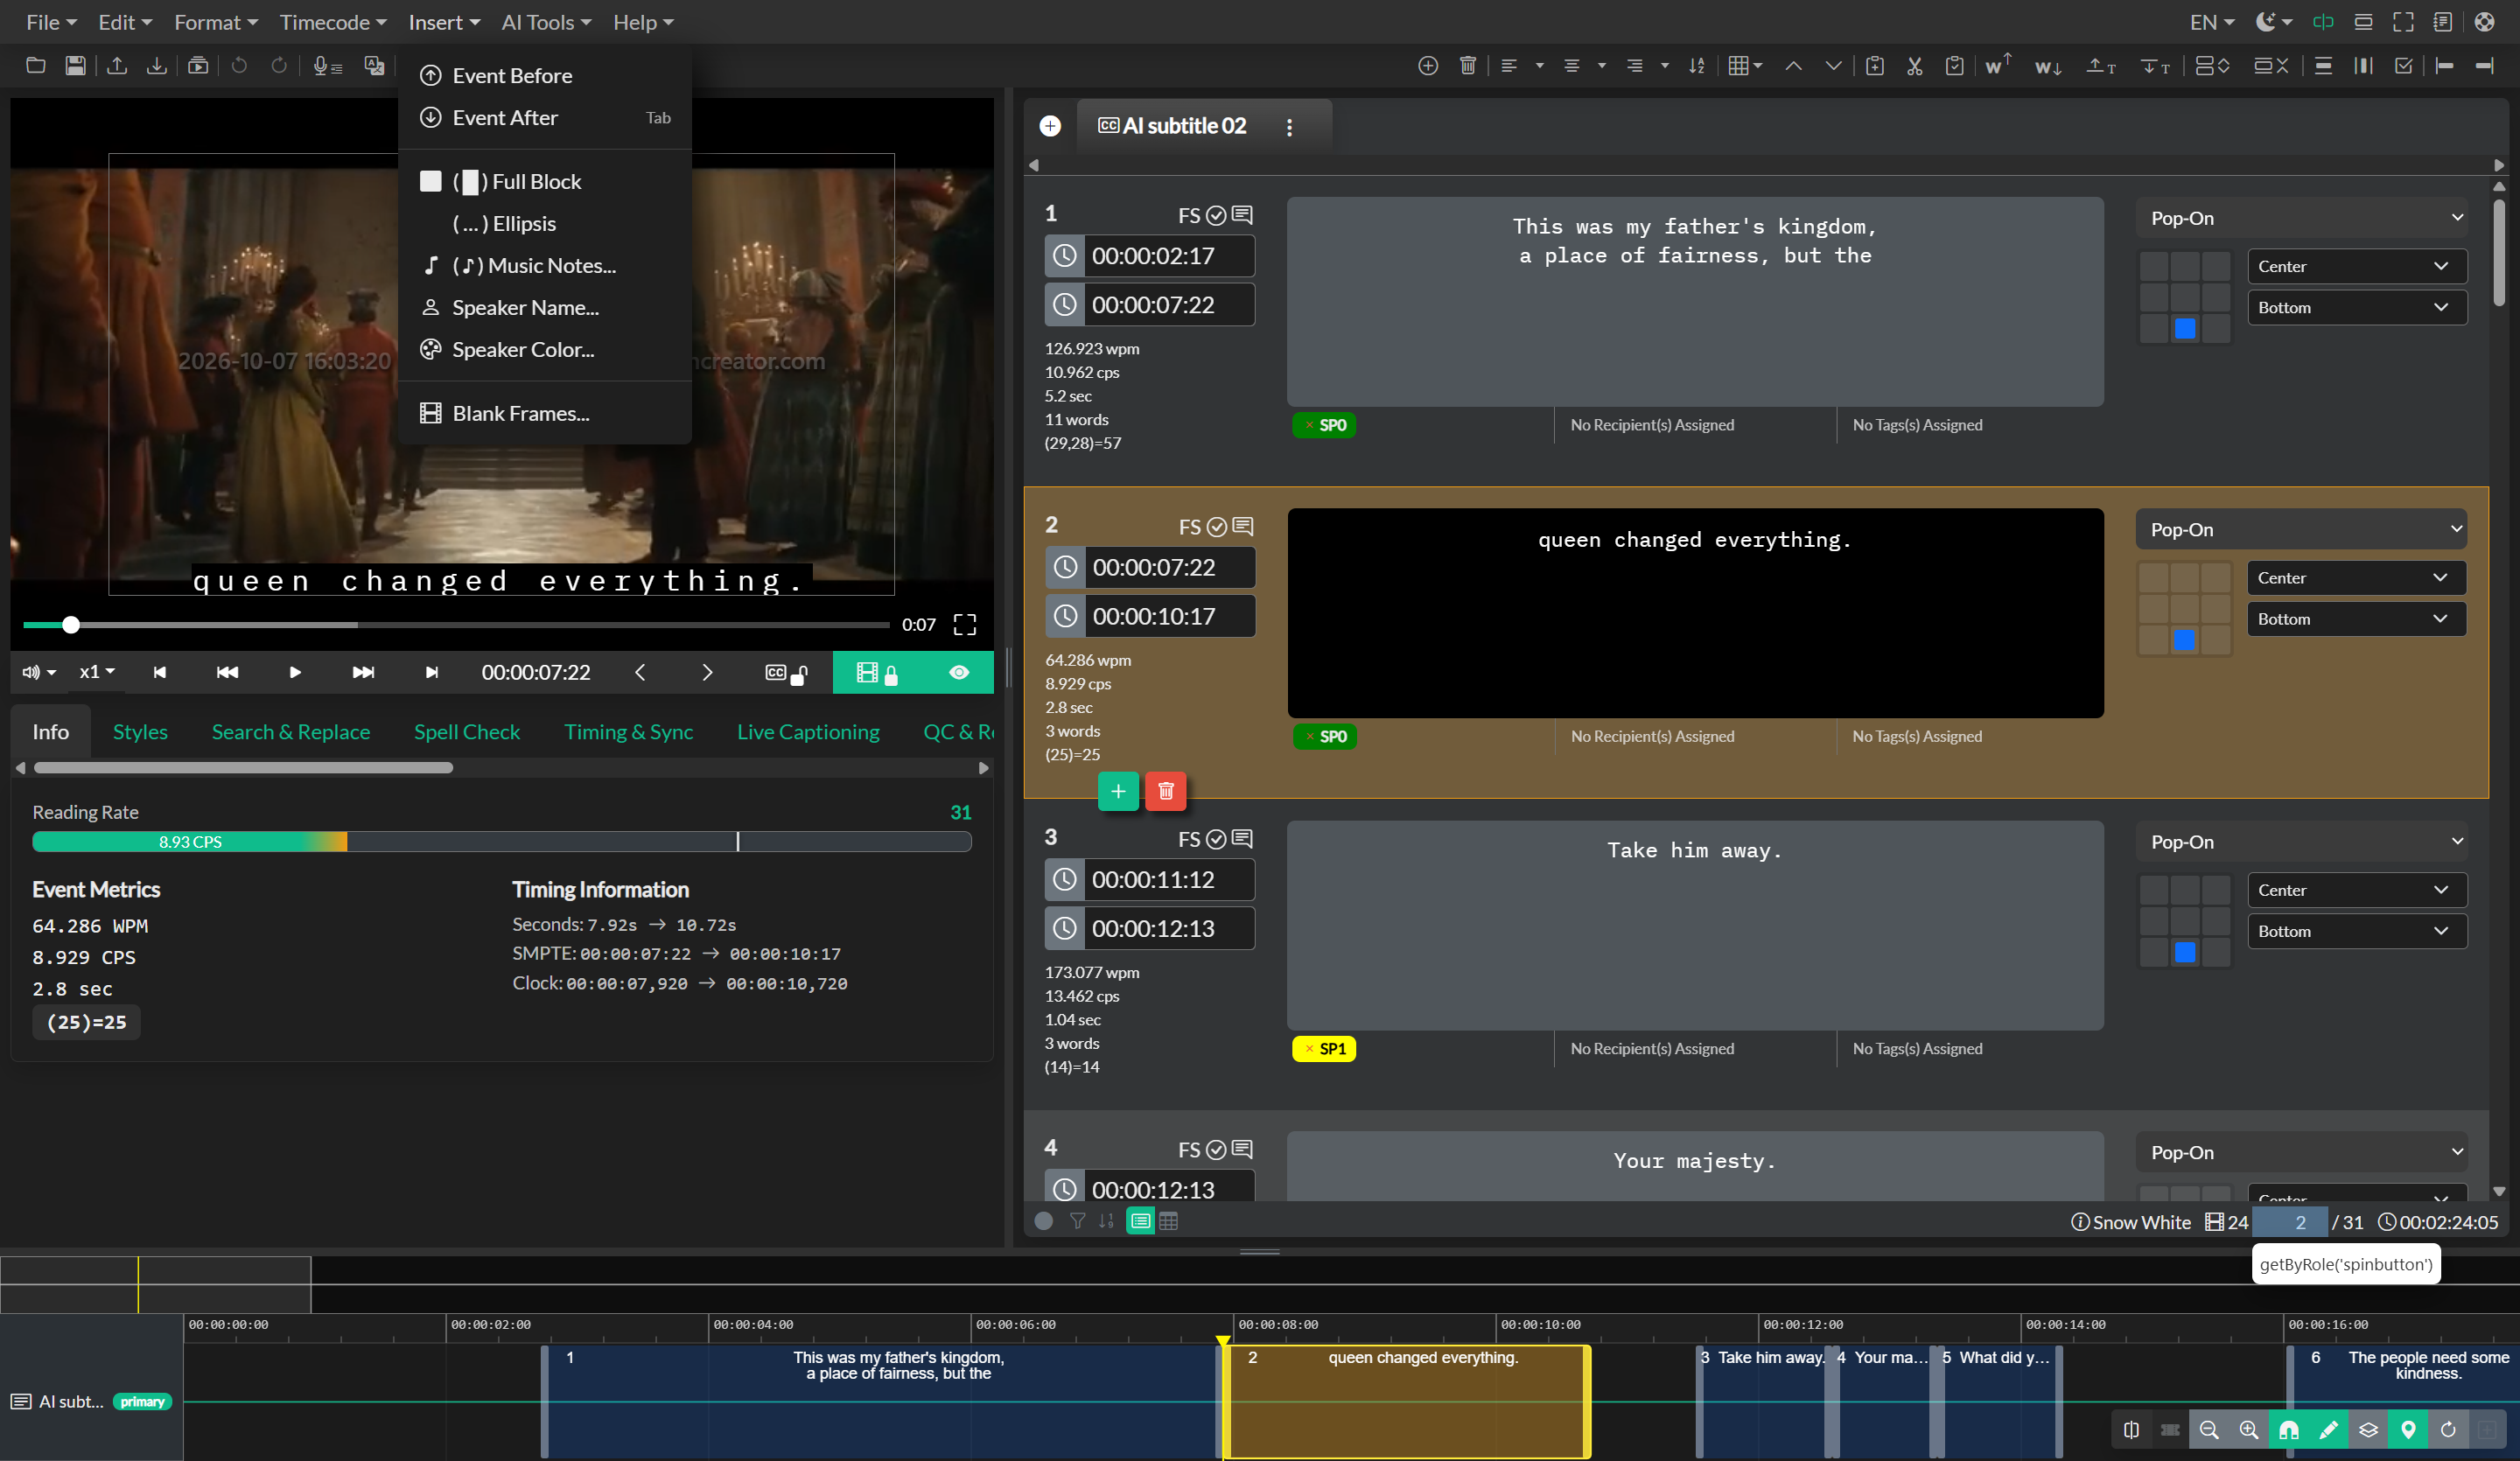Viewport: 2520px width, 1461px height.
Task: Click No Tags(s) Assigned on event 2
Action: click(1916, 736)
